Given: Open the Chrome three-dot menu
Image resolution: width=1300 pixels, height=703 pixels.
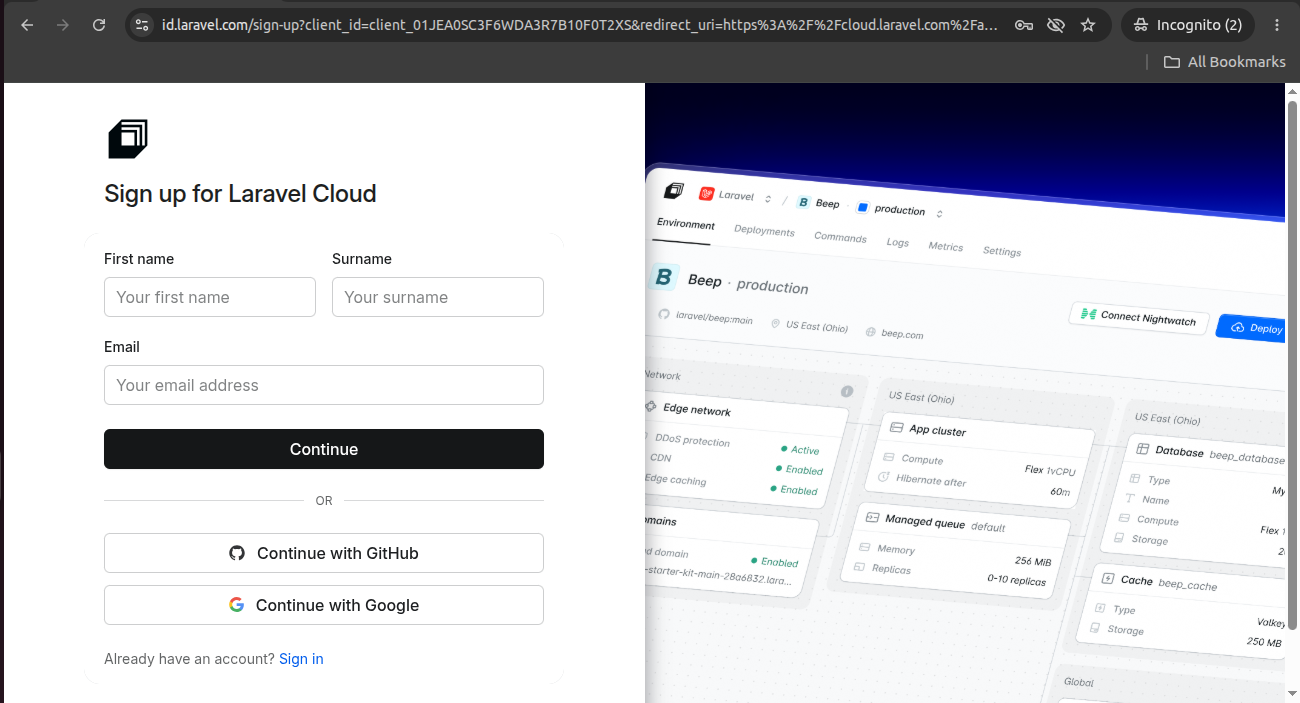Looking at the screenshot, I should tap(1277, 25).
